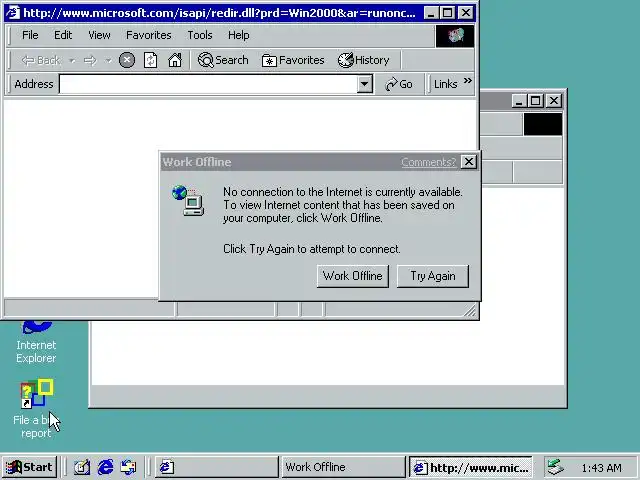Viewport: 640px width, 480px height.
Task: Close the Work Offline dialog
Action: click(469, 162)
